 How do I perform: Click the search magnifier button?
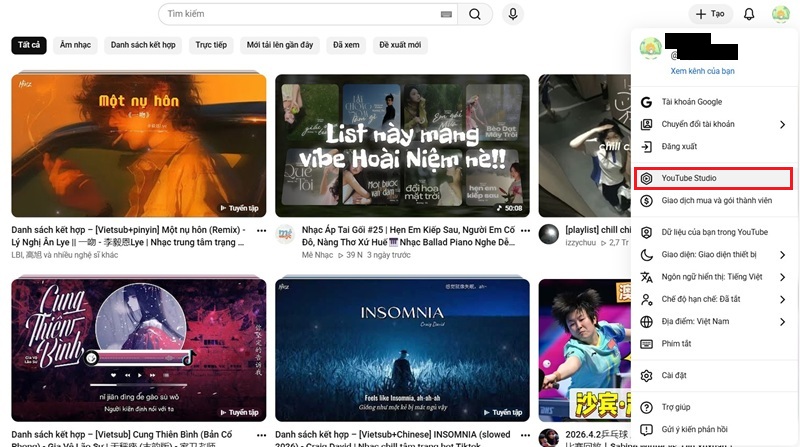pos(474,14)
